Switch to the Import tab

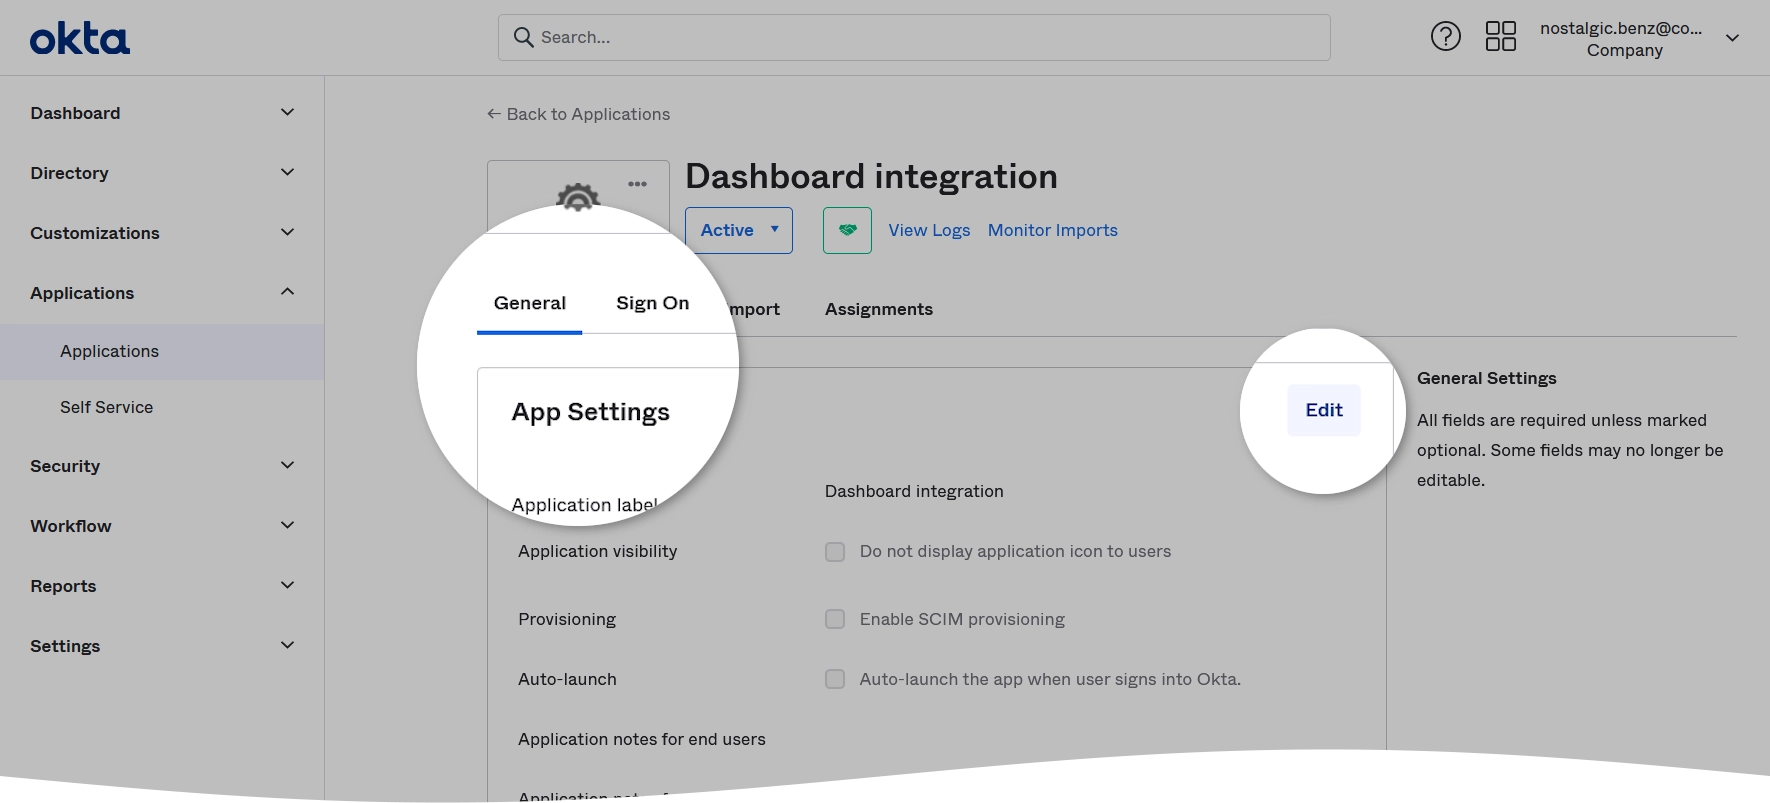tap(753, 309)
